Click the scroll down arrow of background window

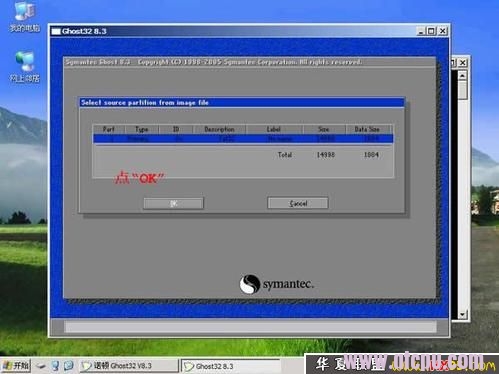coord(462,314)
